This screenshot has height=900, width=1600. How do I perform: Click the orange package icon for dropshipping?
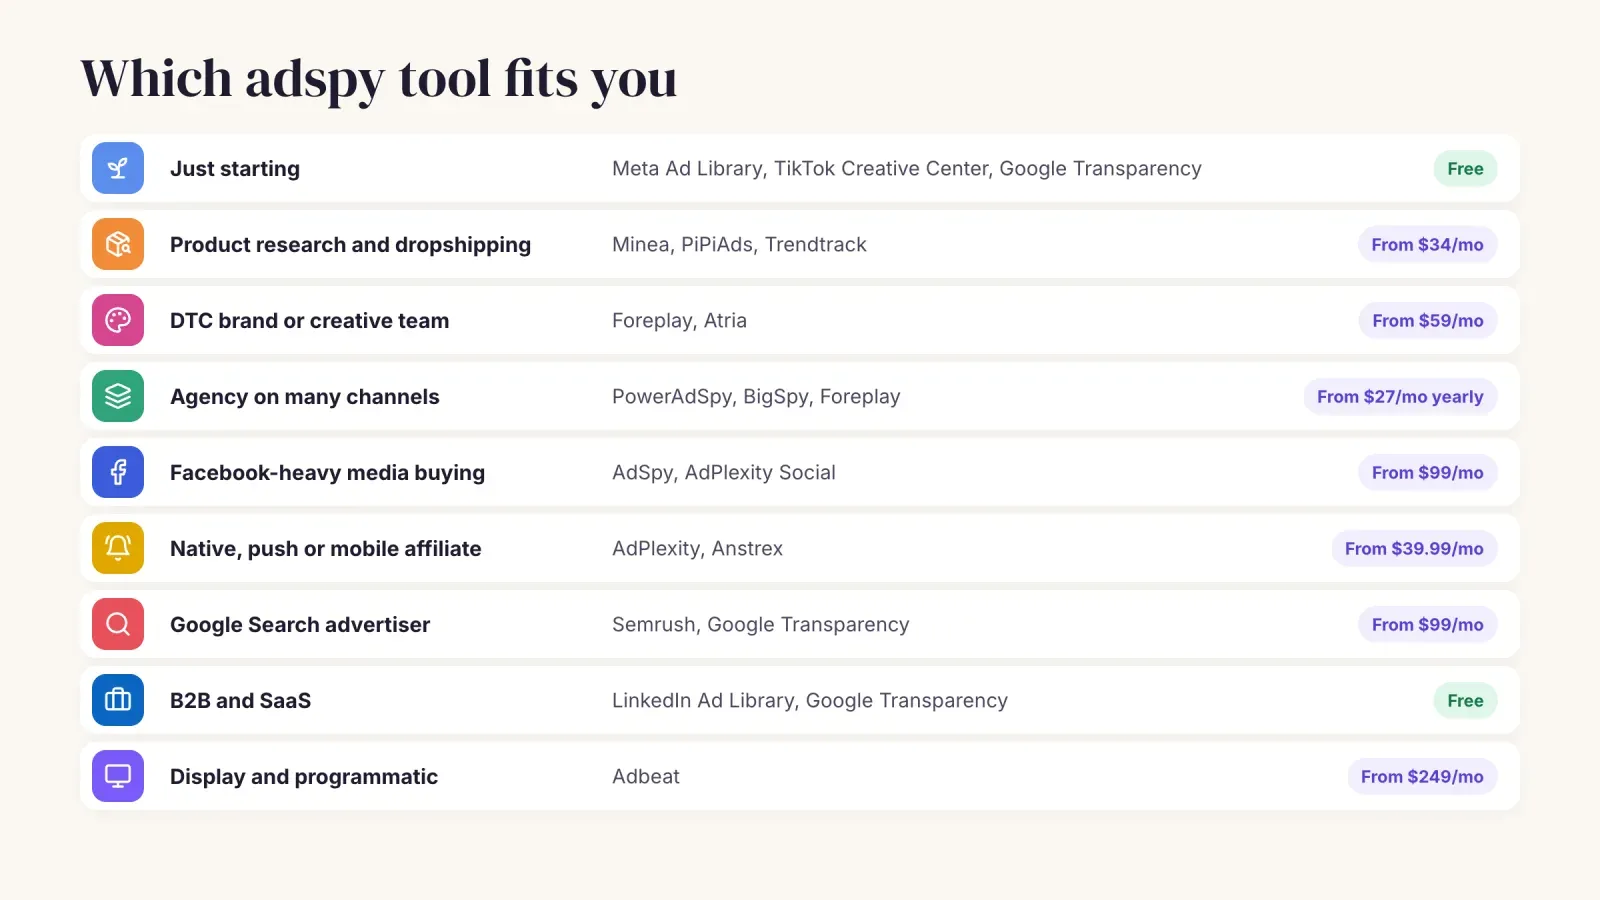pyautogui.click(x=118, y=244)
